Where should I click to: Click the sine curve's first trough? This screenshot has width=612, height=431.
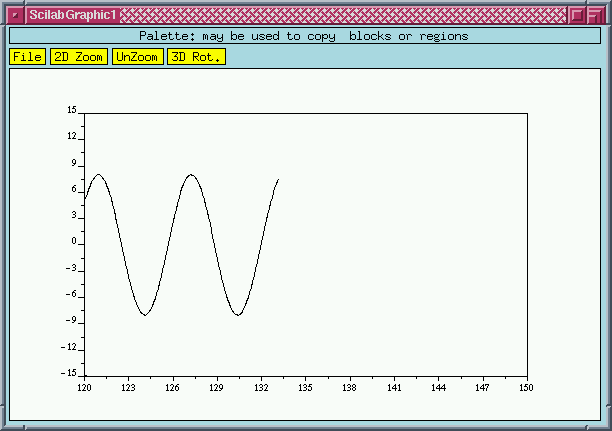tap(145, 315)
